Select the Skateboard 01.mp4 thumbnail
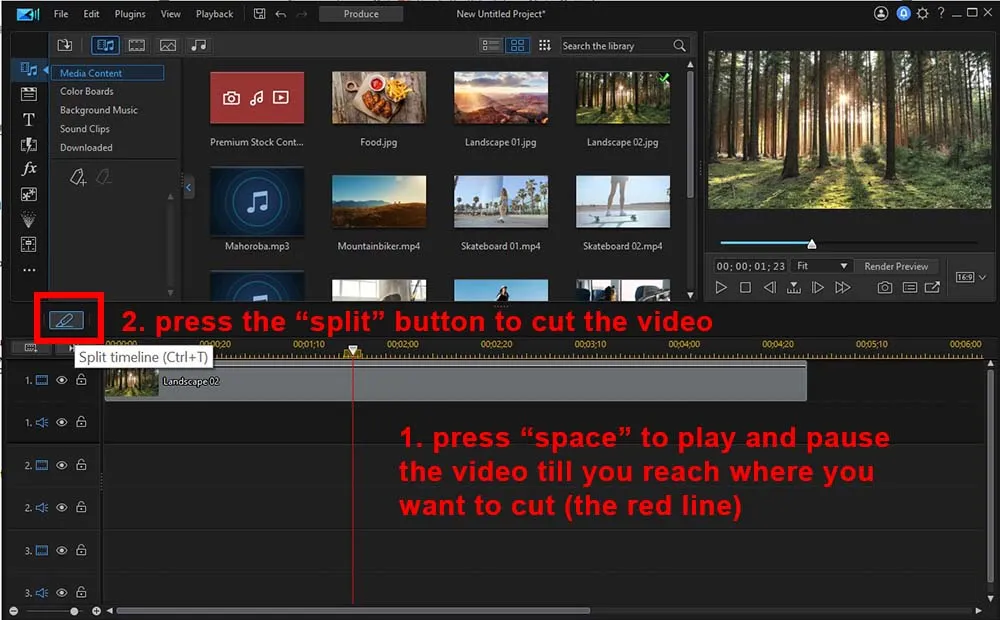 point(500,201)
